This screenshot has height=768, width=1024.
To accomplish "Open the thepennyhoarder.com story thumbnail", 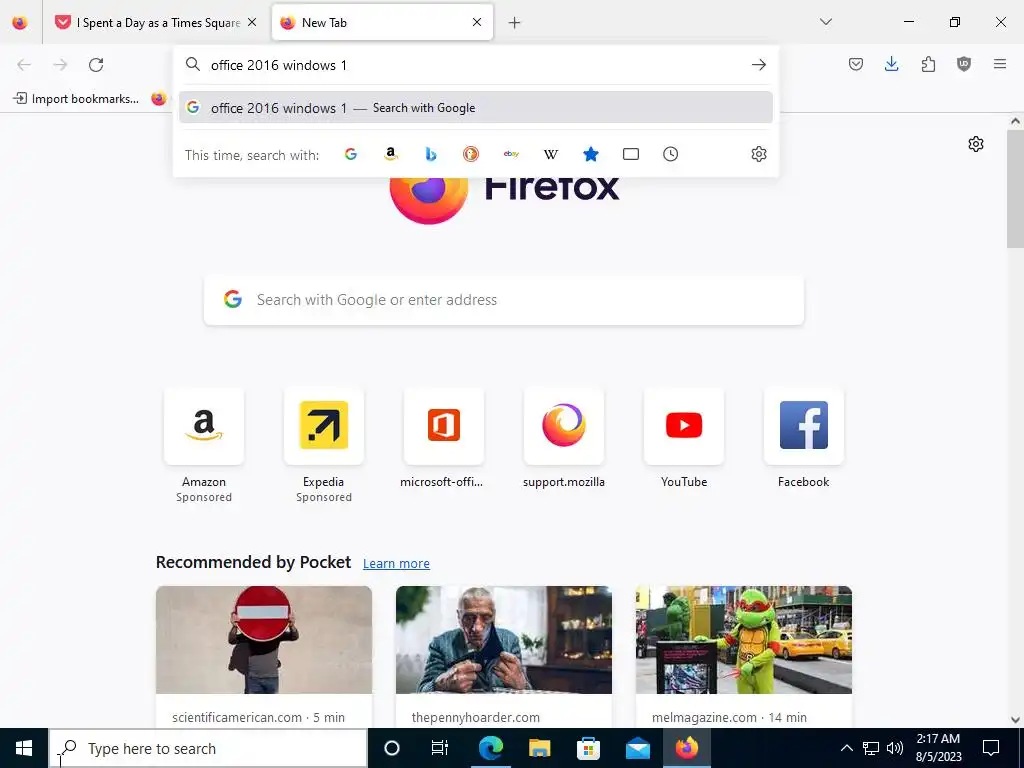I will pyautogui.click(x=504, y=640).
